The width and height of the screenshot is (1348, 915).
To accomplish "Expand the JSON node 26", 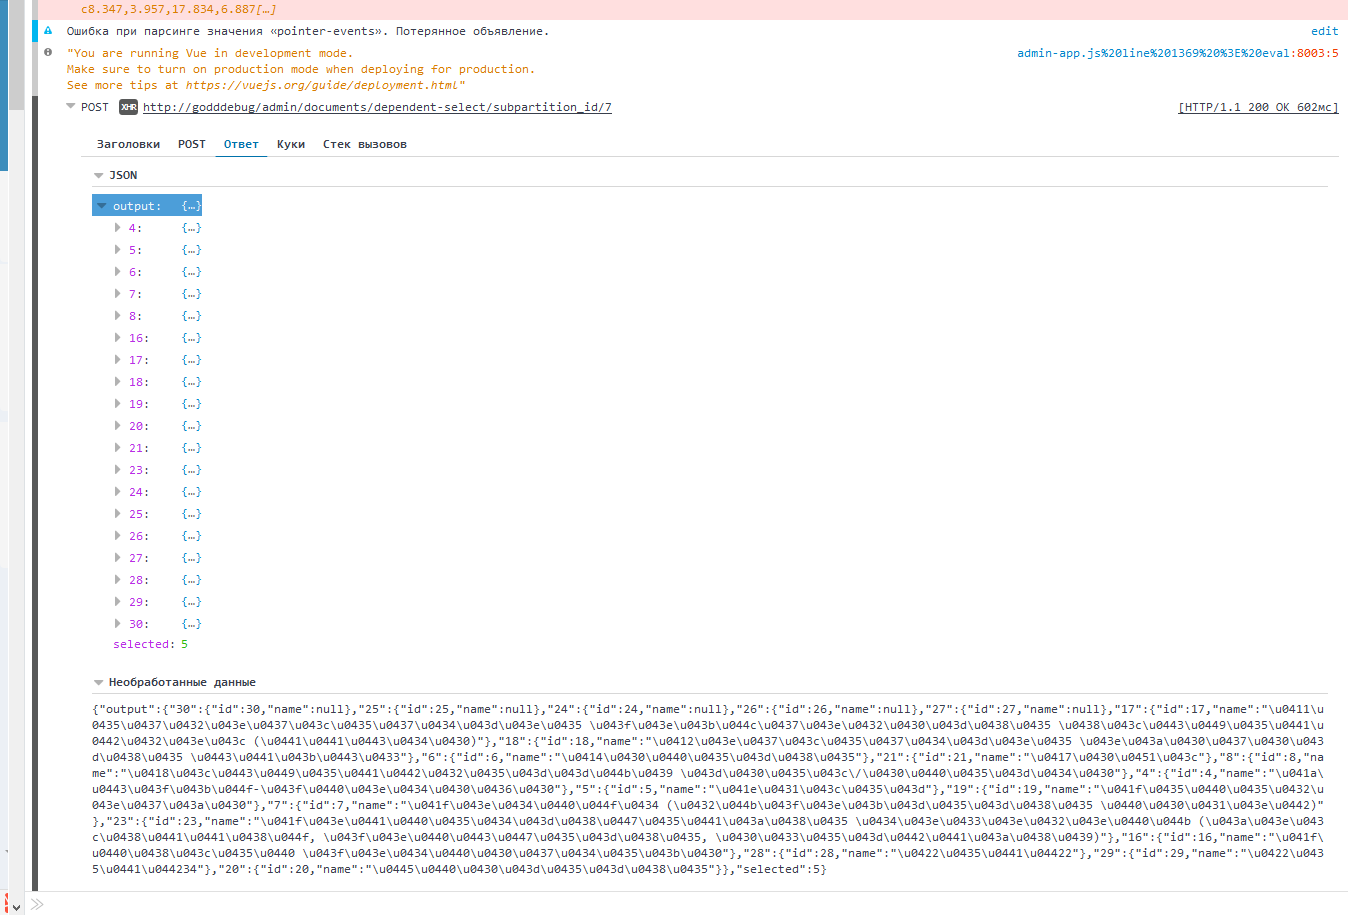I will pyautogui.click(x=118, y=536).
